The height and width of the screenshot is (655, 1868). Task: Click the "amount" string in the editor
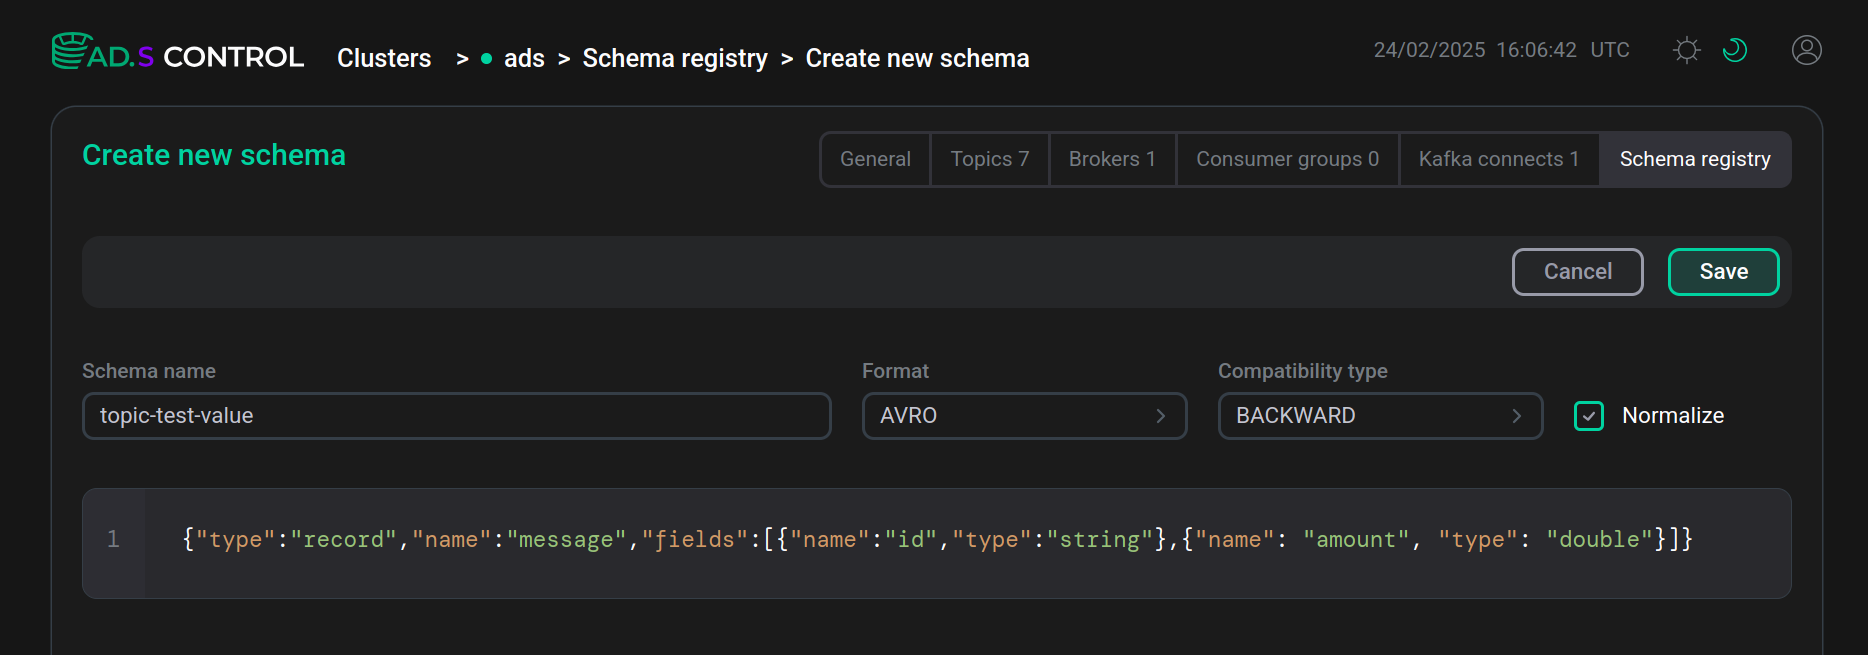(1356, 540)
